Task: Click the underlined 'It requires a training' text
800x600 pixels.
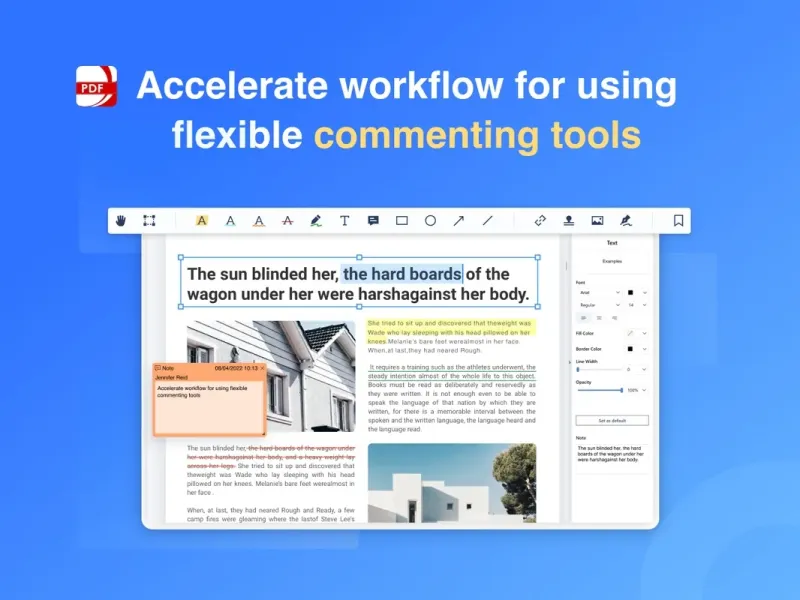Action: (x=452, y=371)
